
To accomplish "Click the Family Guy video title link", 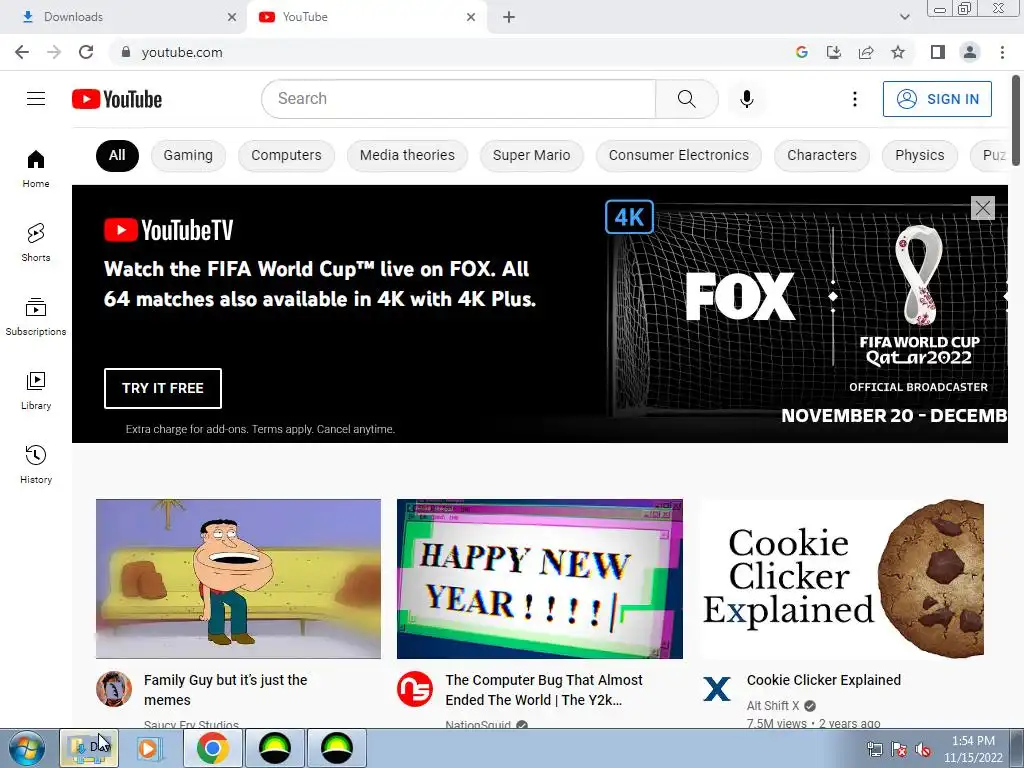I will click(x=225, y=690).
